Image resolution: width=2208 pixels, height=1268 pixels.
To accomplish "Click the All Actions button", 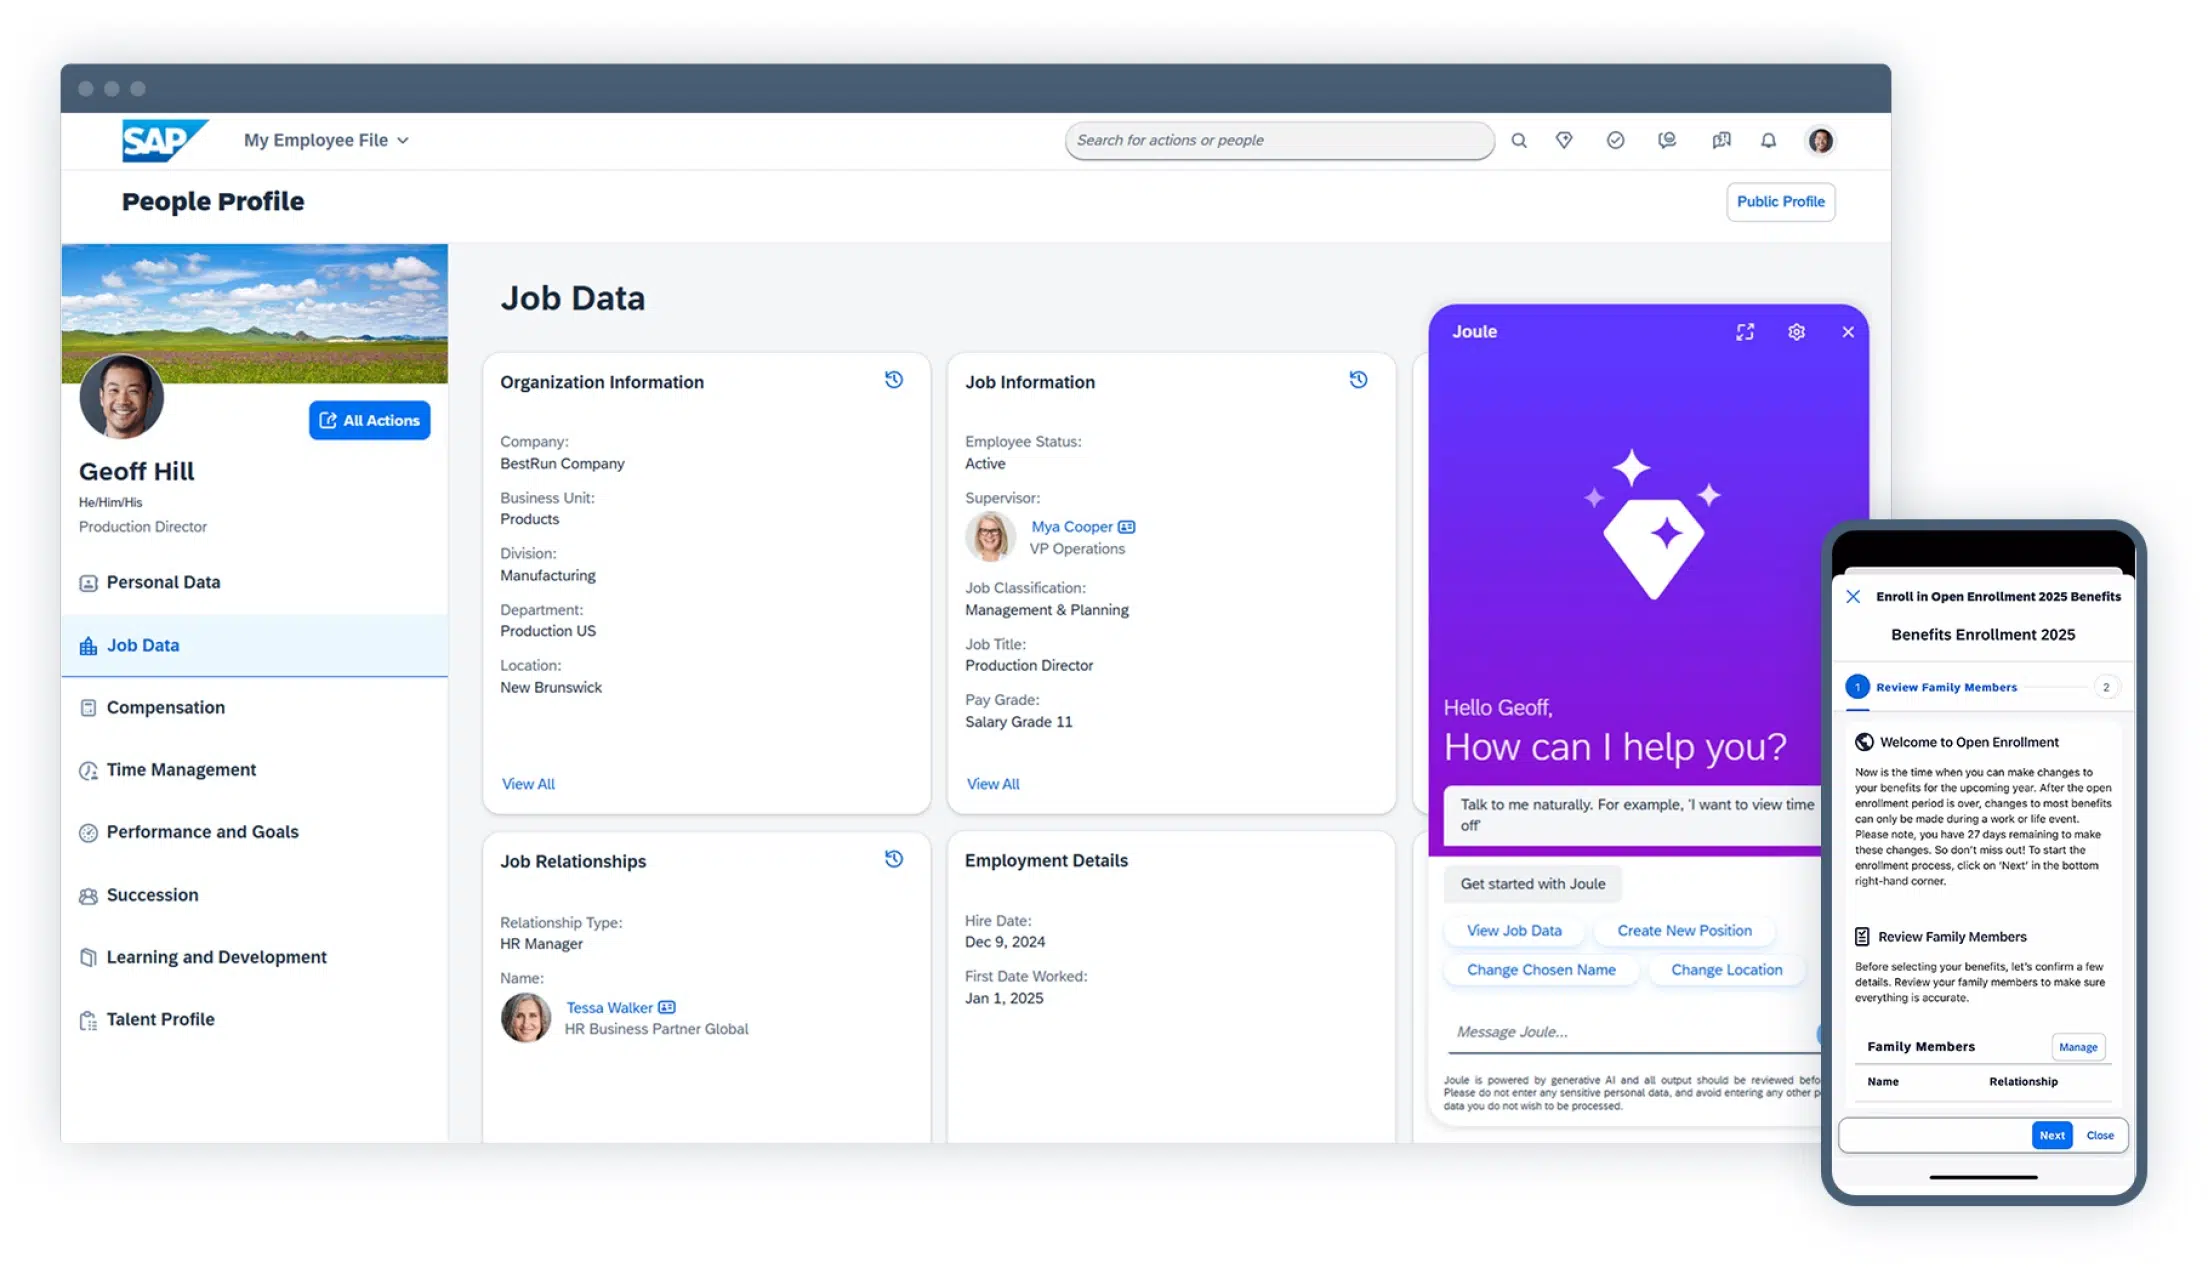I will click(369, 420).
